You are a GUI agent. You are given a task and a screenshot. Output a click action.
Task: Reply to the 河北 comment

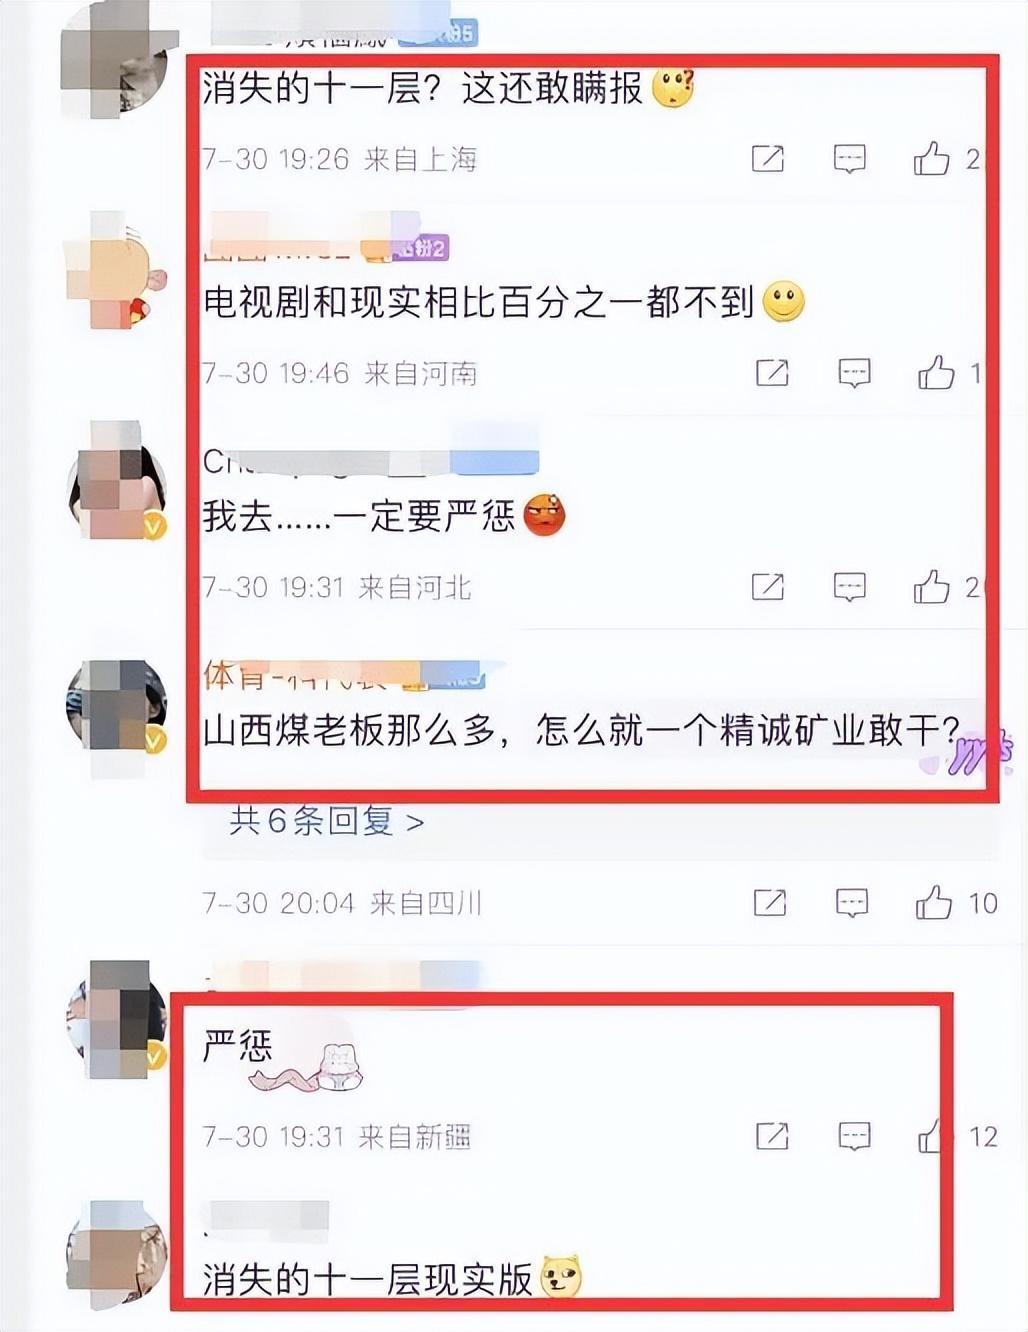850,587
